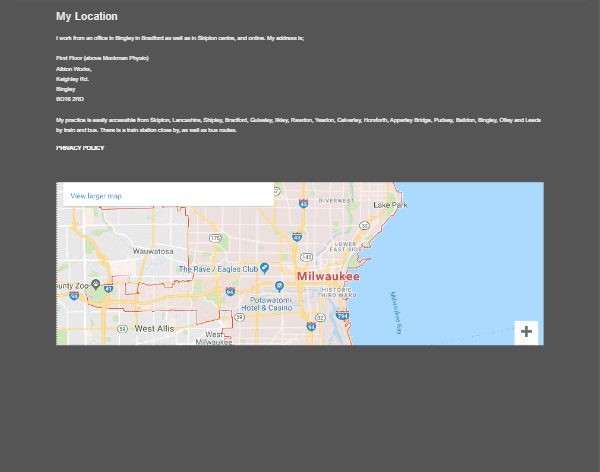Click The Rave / Eagles Club map pin
Viewport: 600px width, 472px height.
click(264, 268)
